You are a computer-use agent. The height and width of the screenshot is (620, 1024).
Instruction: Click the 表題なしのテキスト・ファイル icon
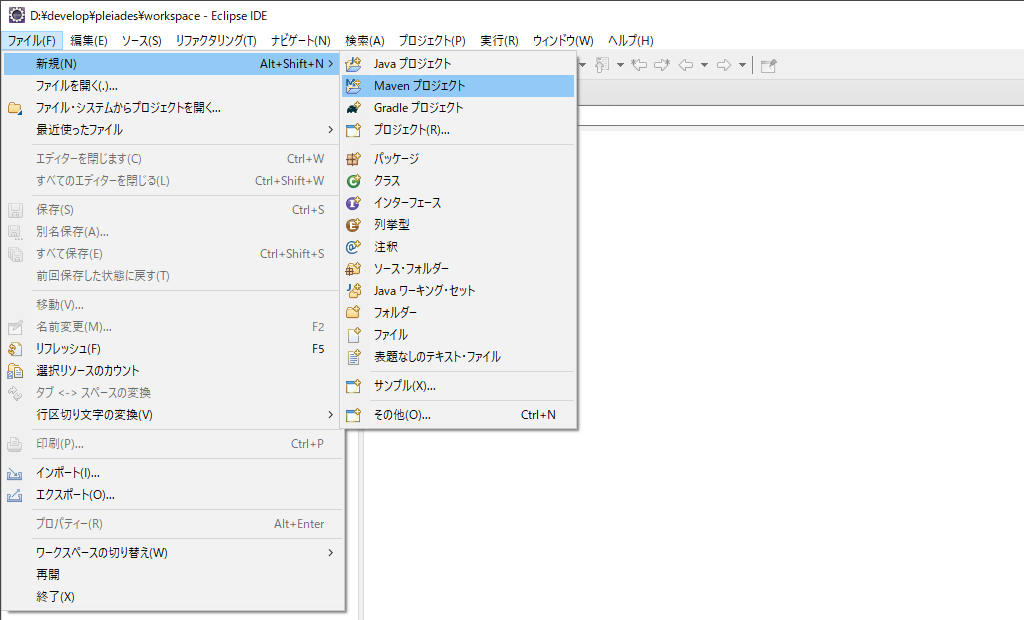pyautogui.click(x=353, y=357)
